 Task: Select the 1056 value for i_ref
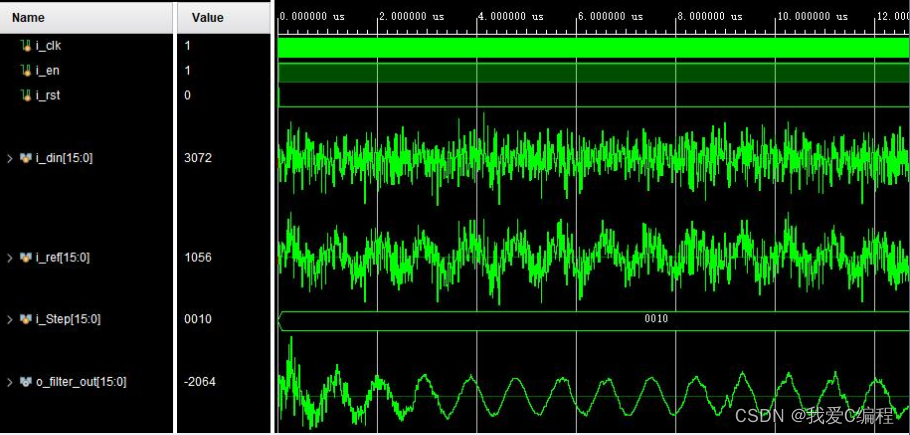[199, 257]
